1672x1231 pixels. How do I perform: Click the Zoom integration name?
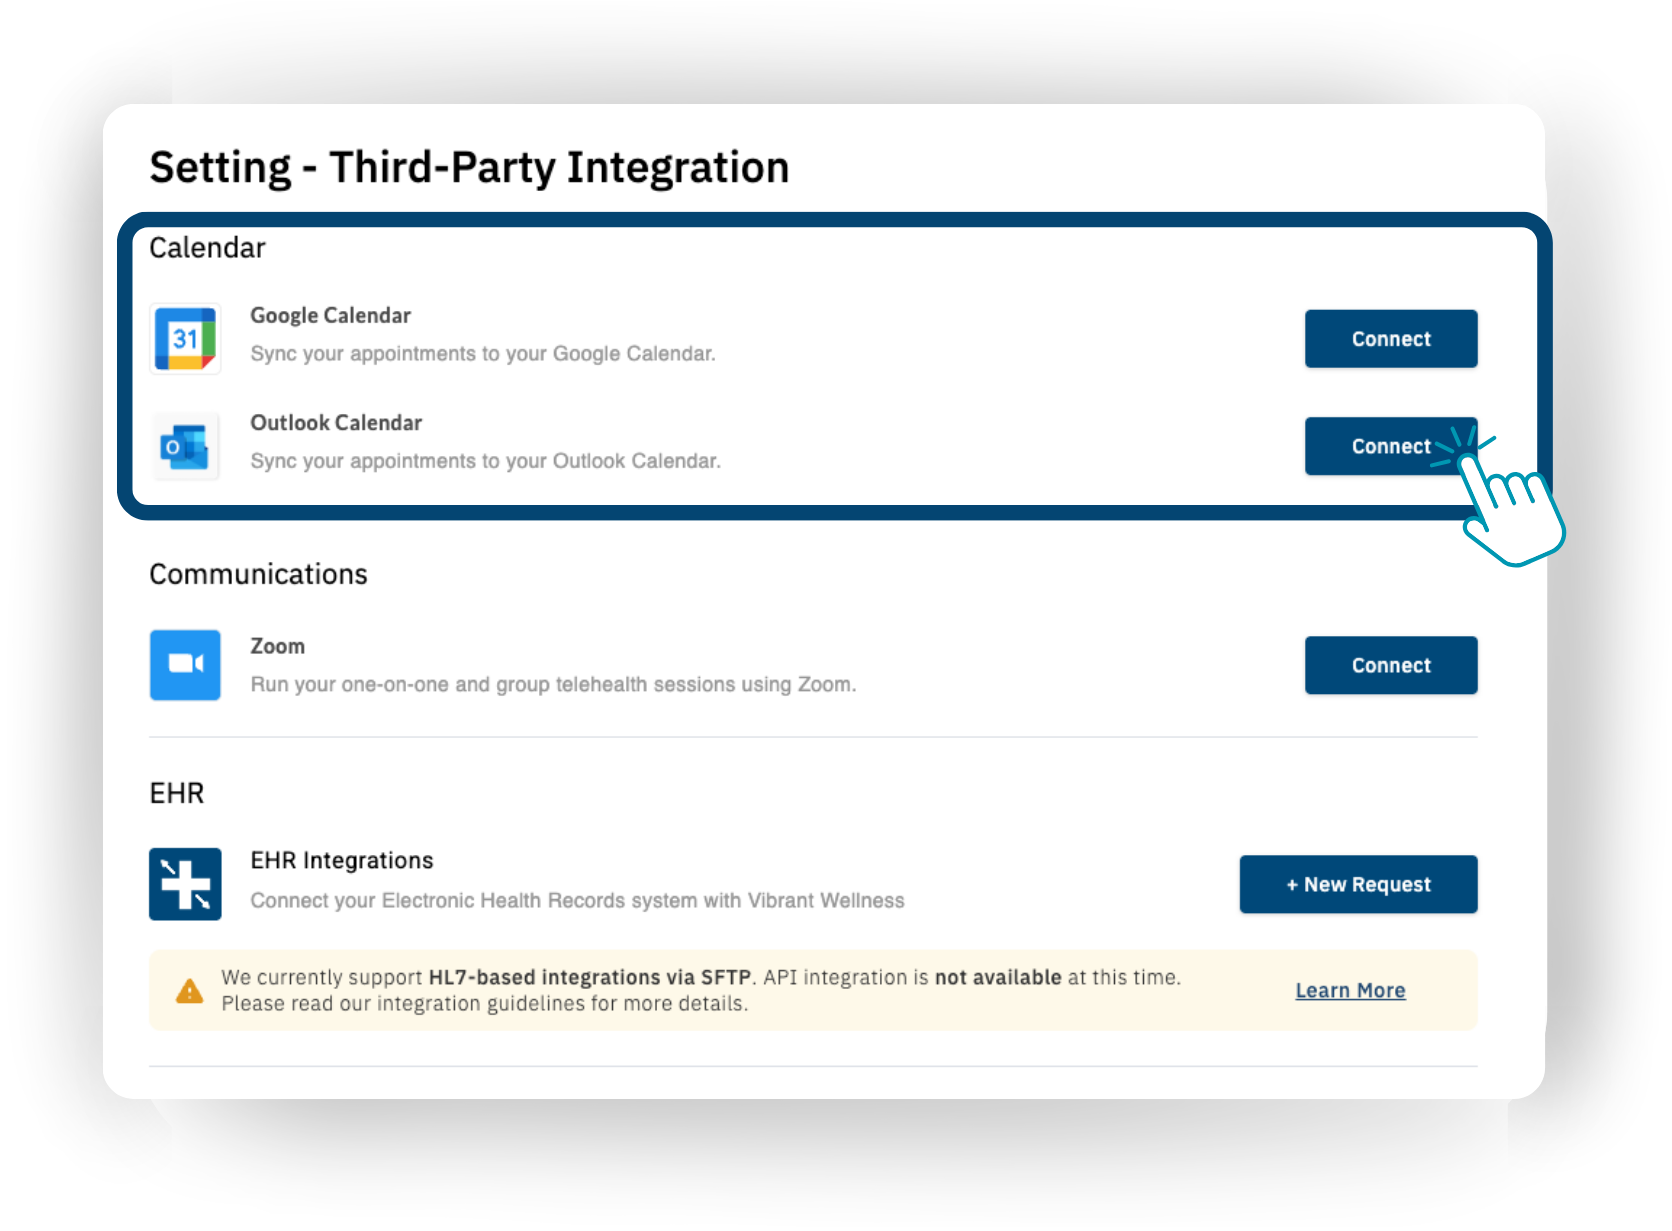tap(277, 646)
